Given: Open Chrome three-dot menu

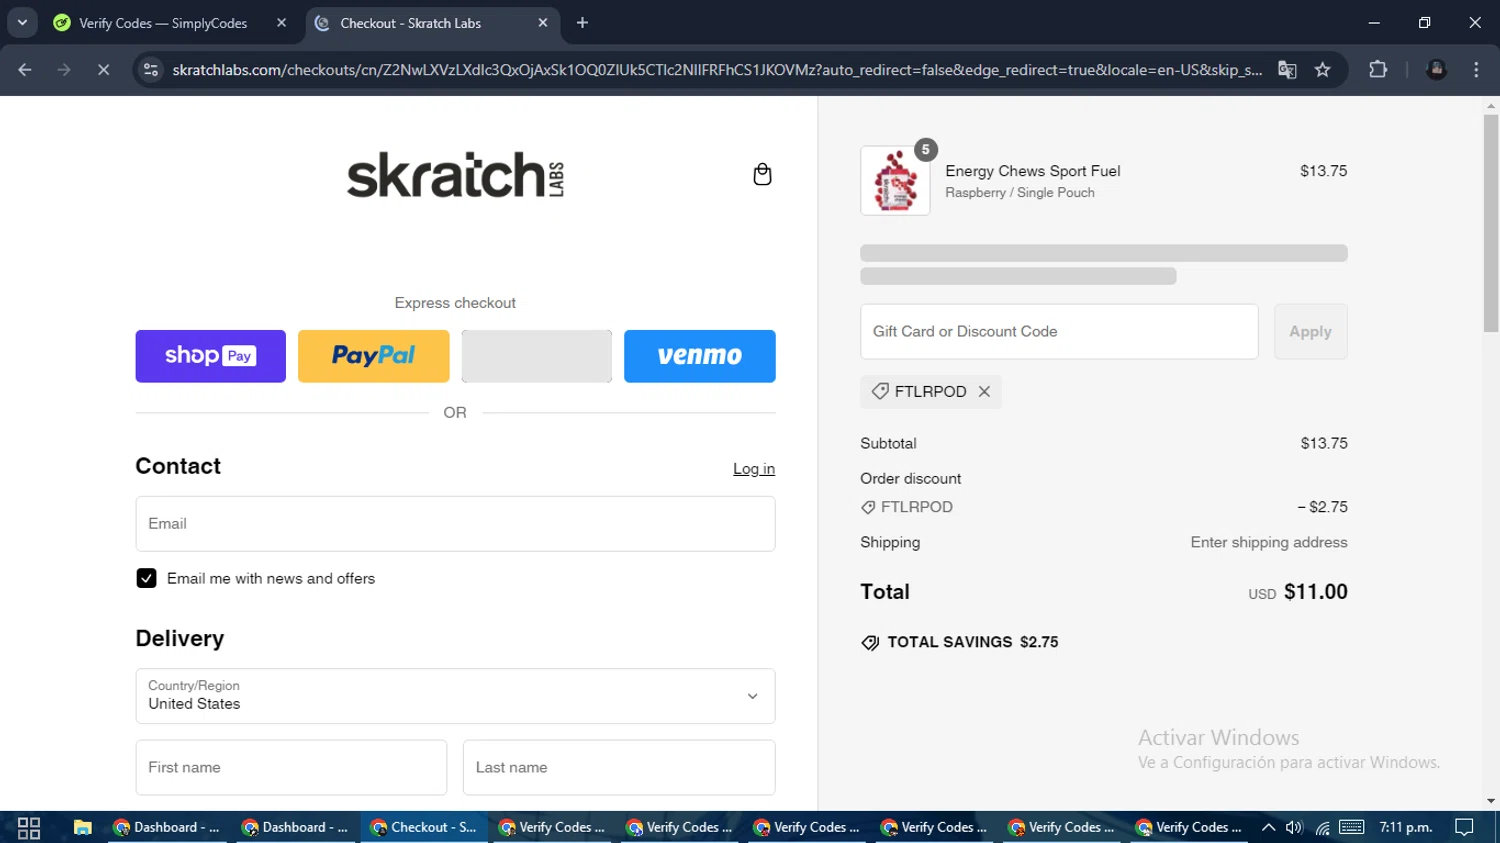Looking at the screenshot, I should tap(1476, 69).
